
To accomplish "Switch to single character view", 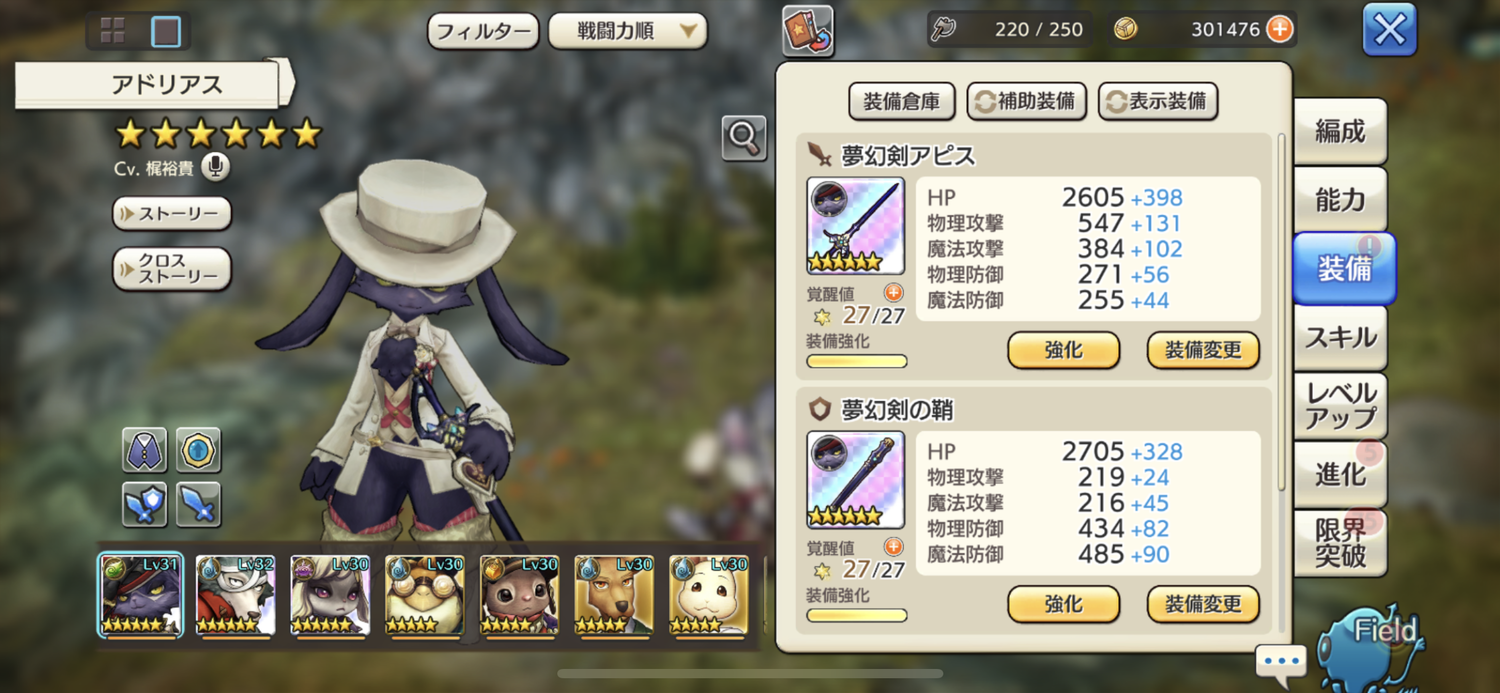I will (166, 32).
